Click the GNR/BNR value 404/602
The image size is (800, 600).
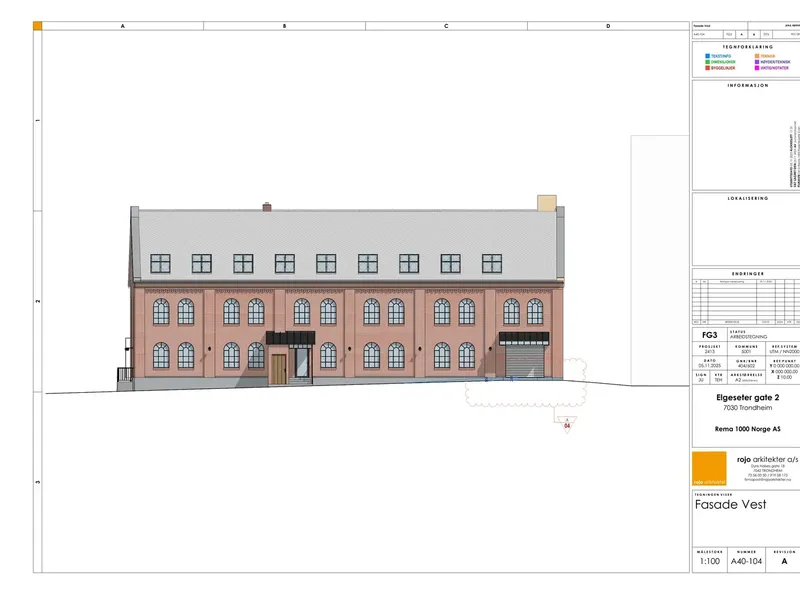point(746,366)
